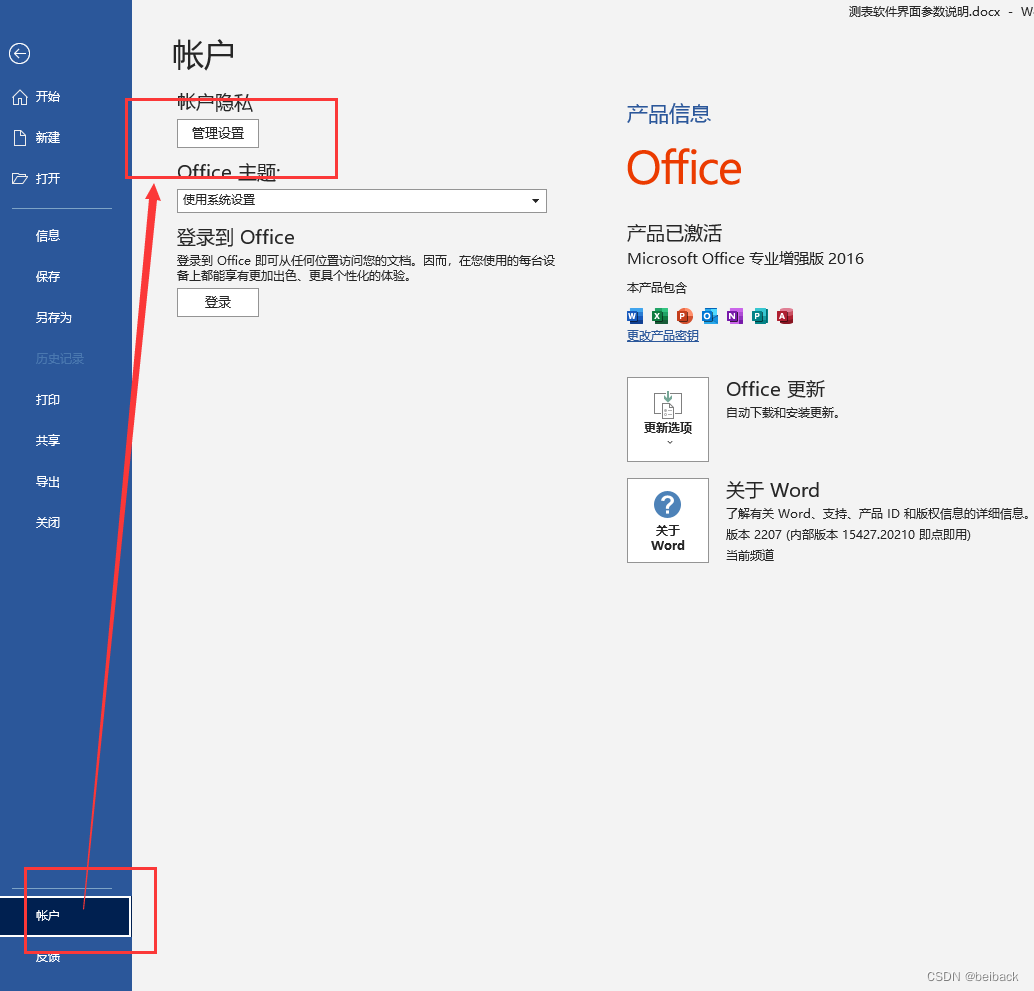The image size is (1034, 991).
Task: Click the 管理设置 button under 帐户隐私
Action: (x=217, y=133)
